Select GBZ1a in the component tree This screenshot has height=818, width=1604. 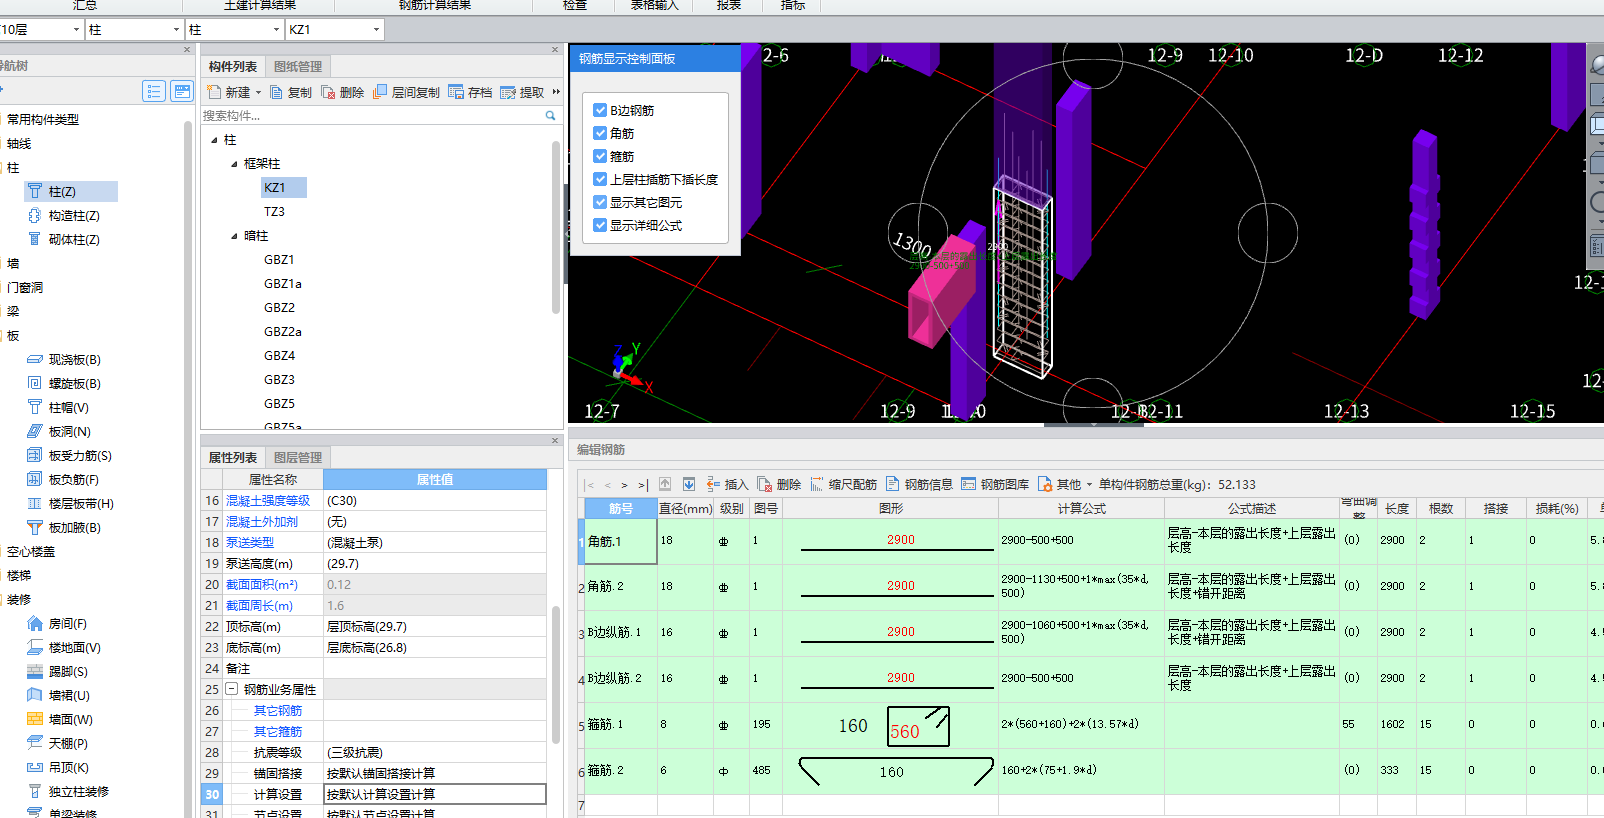[x=283, y=284]
